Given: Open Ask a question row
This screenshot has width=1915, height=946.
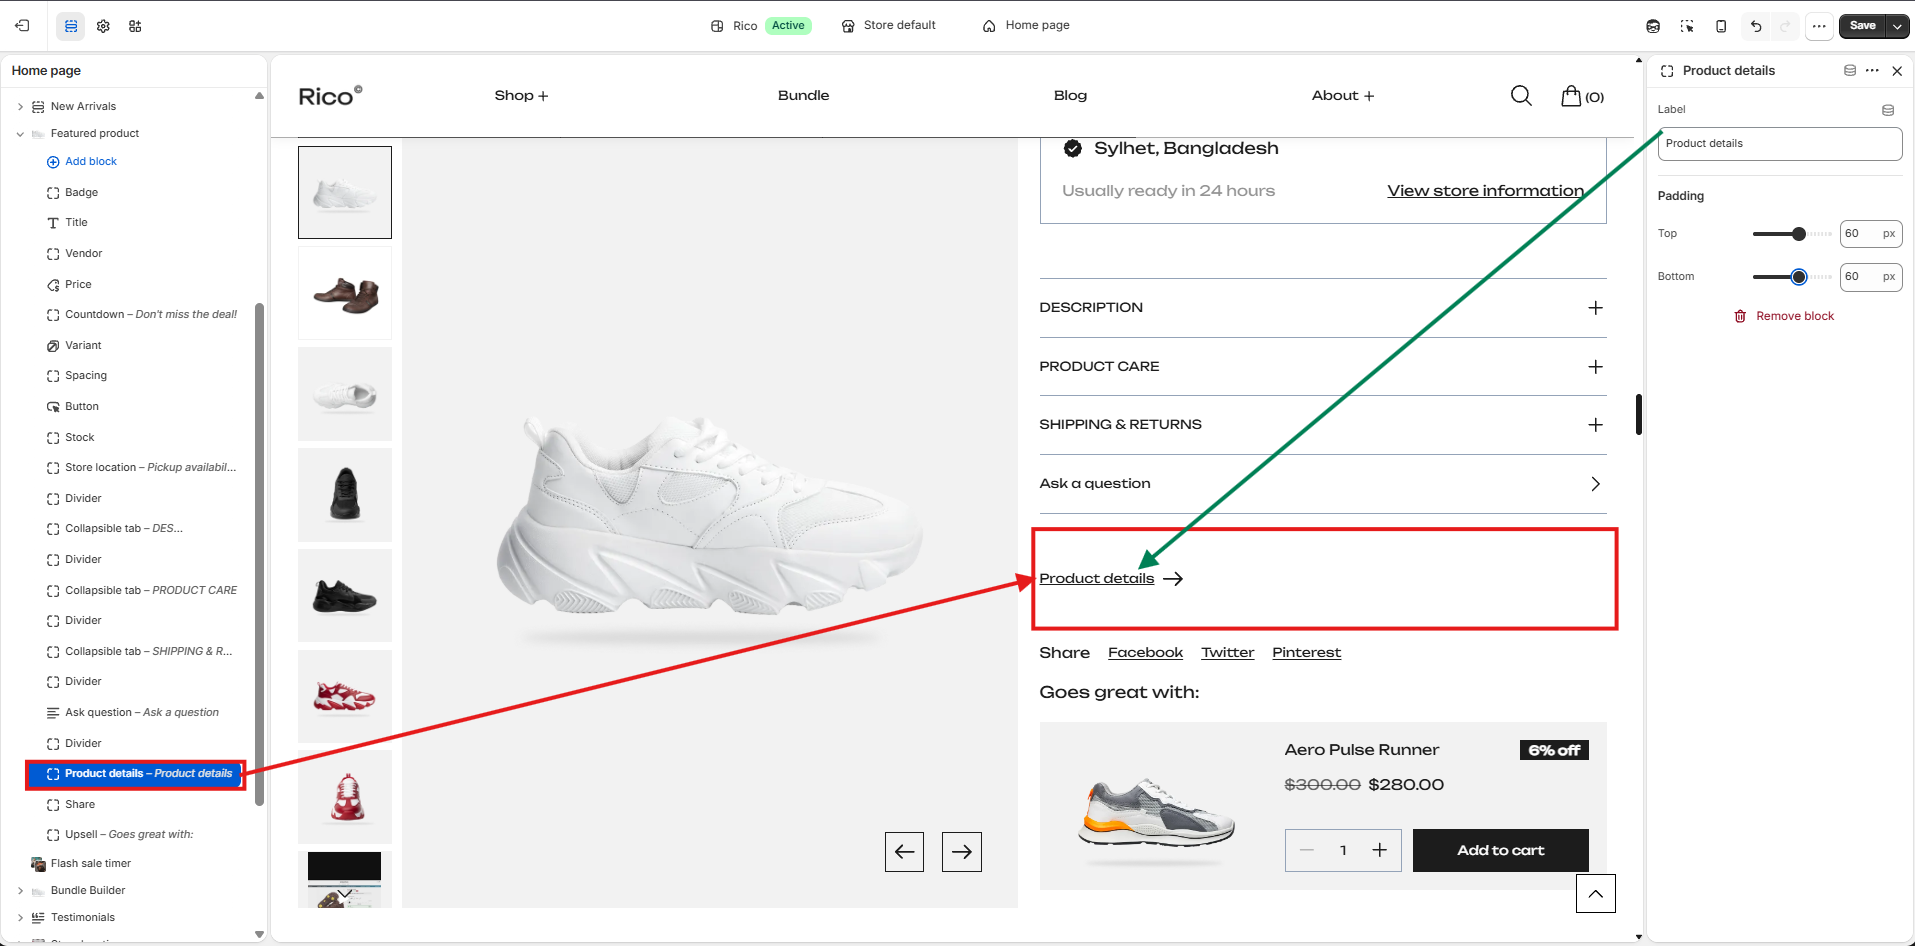Looking at the screenshot, I should pyautogui.click(x=1322, y=484).
